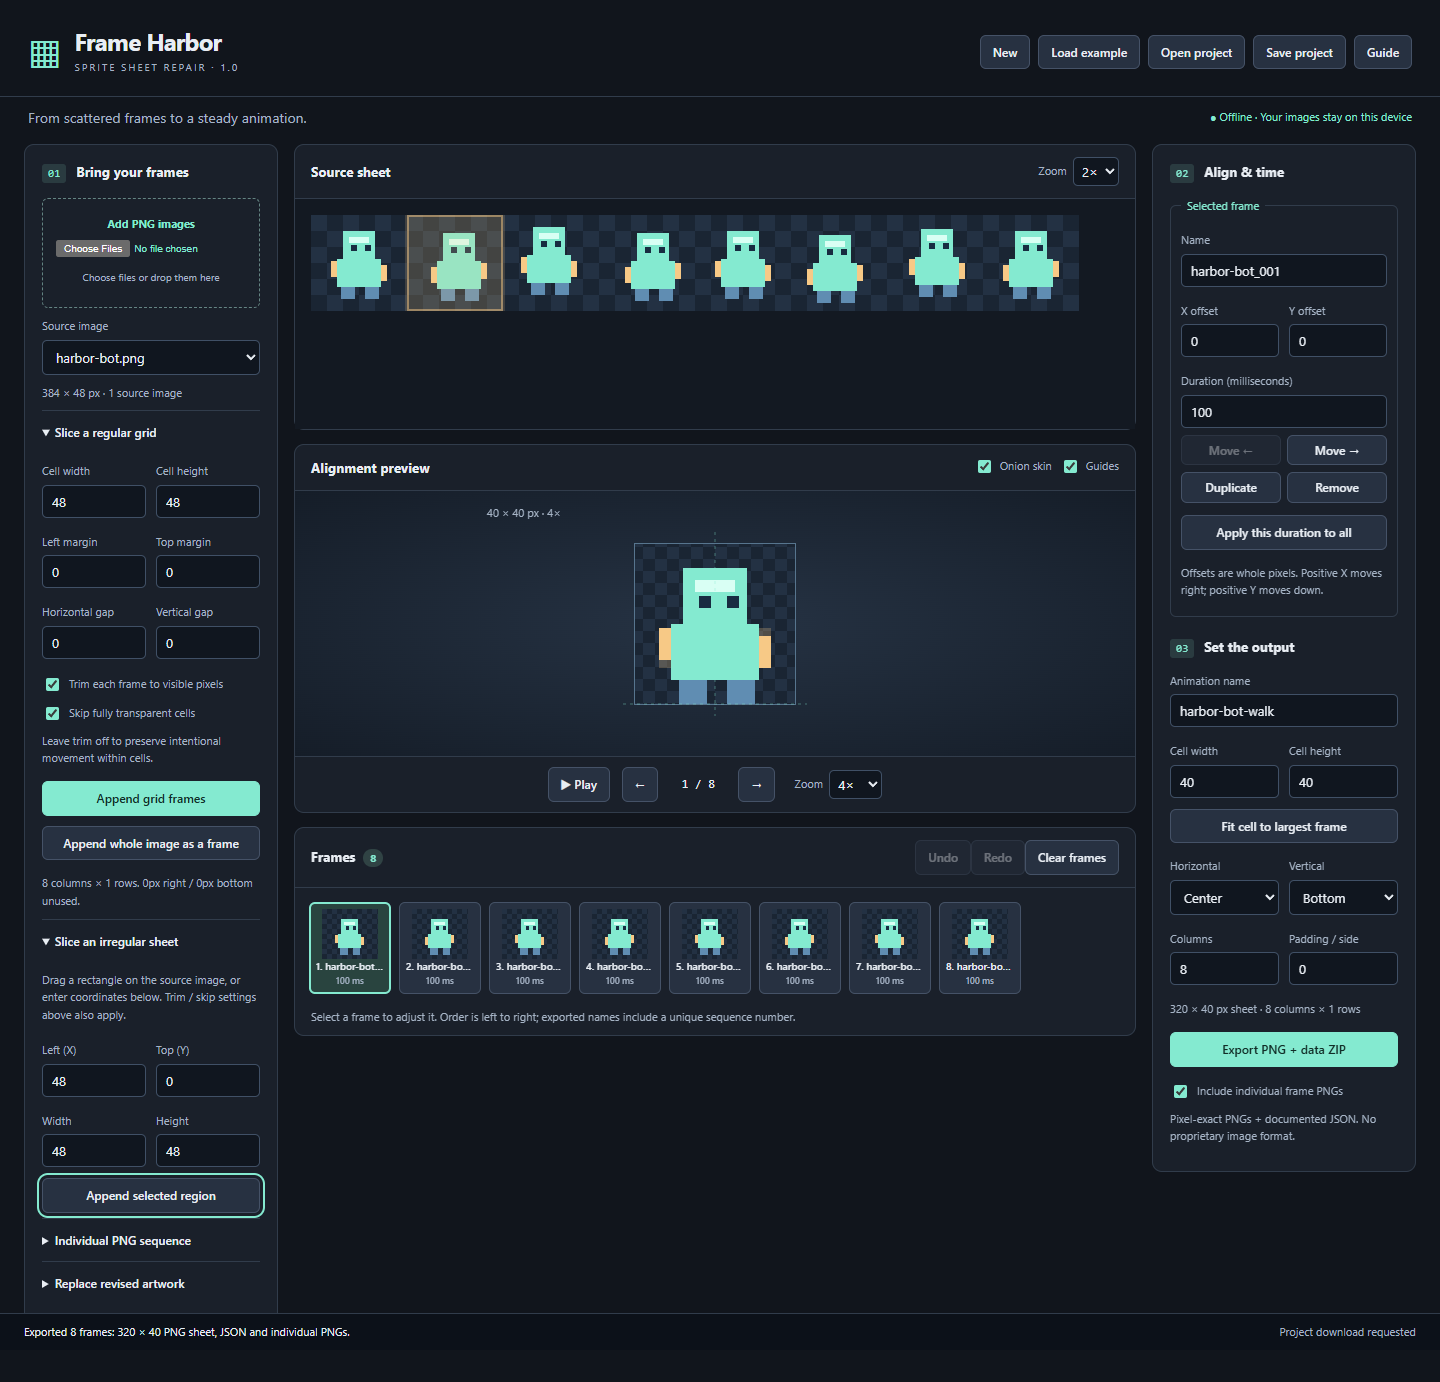The image size is (1440, 1382).
Task: Open the Source sheet zoom dropdown
Action: 1096,172
